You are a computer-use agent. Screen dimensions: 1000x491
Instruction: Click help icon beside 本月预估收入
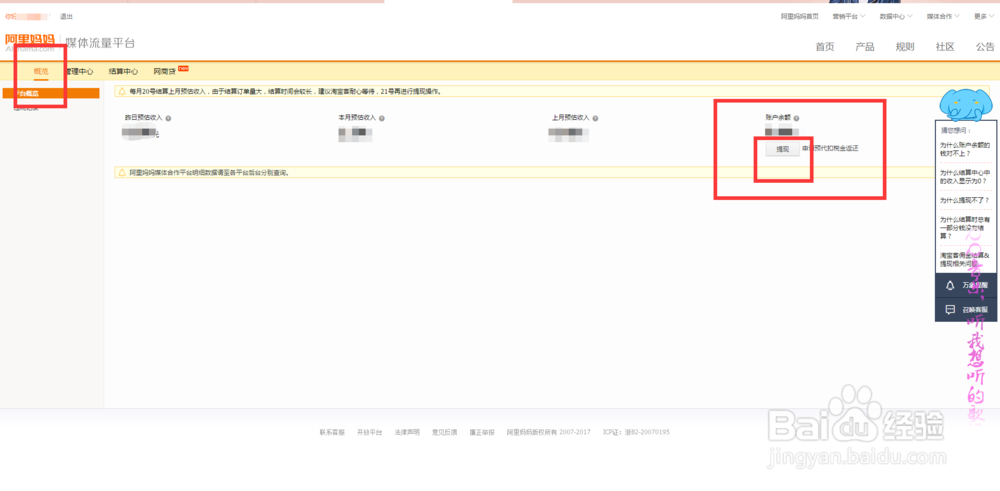(381, 118)
